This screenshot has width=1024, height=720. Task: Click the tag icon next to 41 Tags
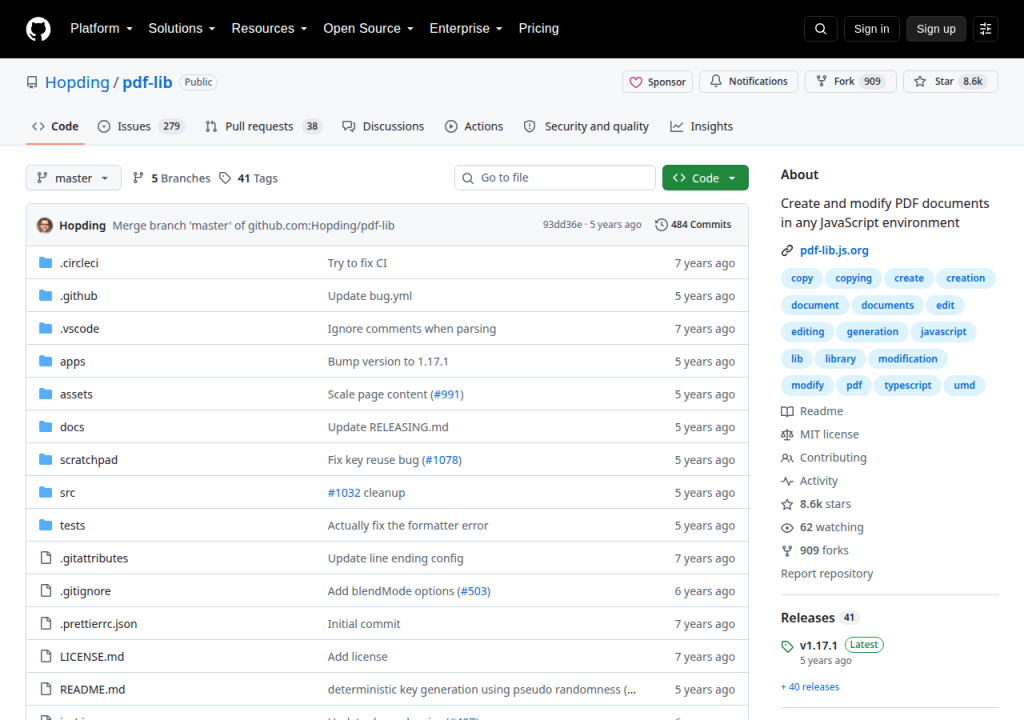point(225,178)
